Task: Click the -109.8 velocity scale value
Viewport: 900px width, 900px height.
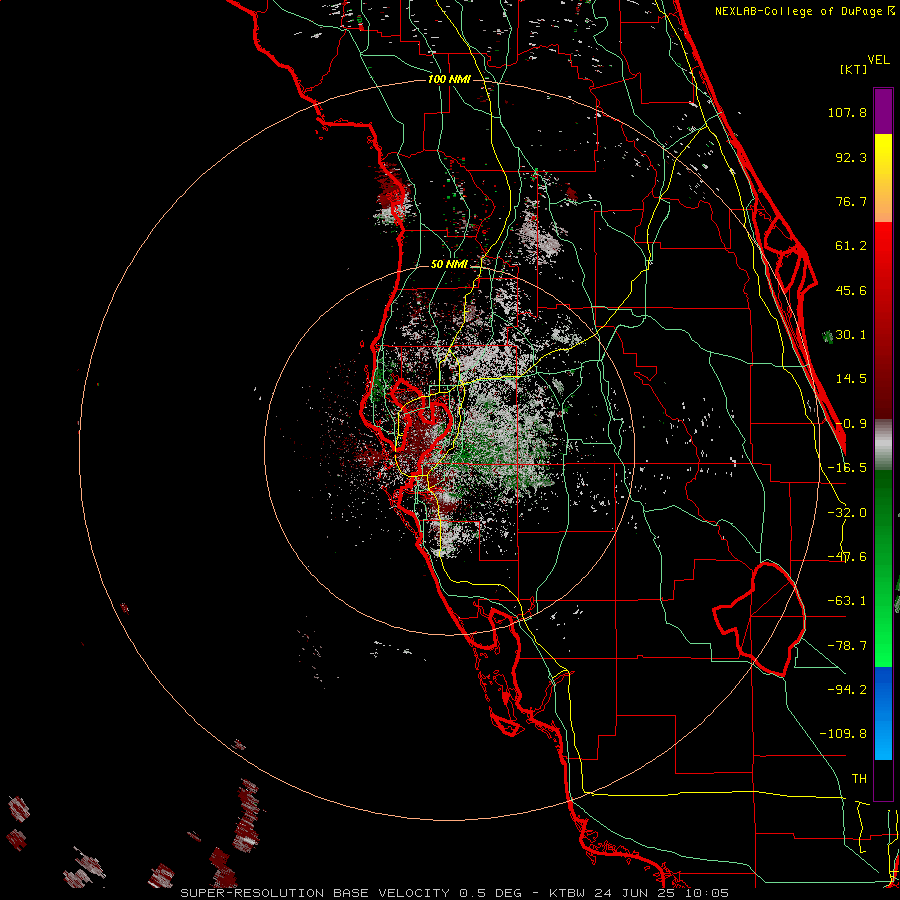Action: point(843,734)
